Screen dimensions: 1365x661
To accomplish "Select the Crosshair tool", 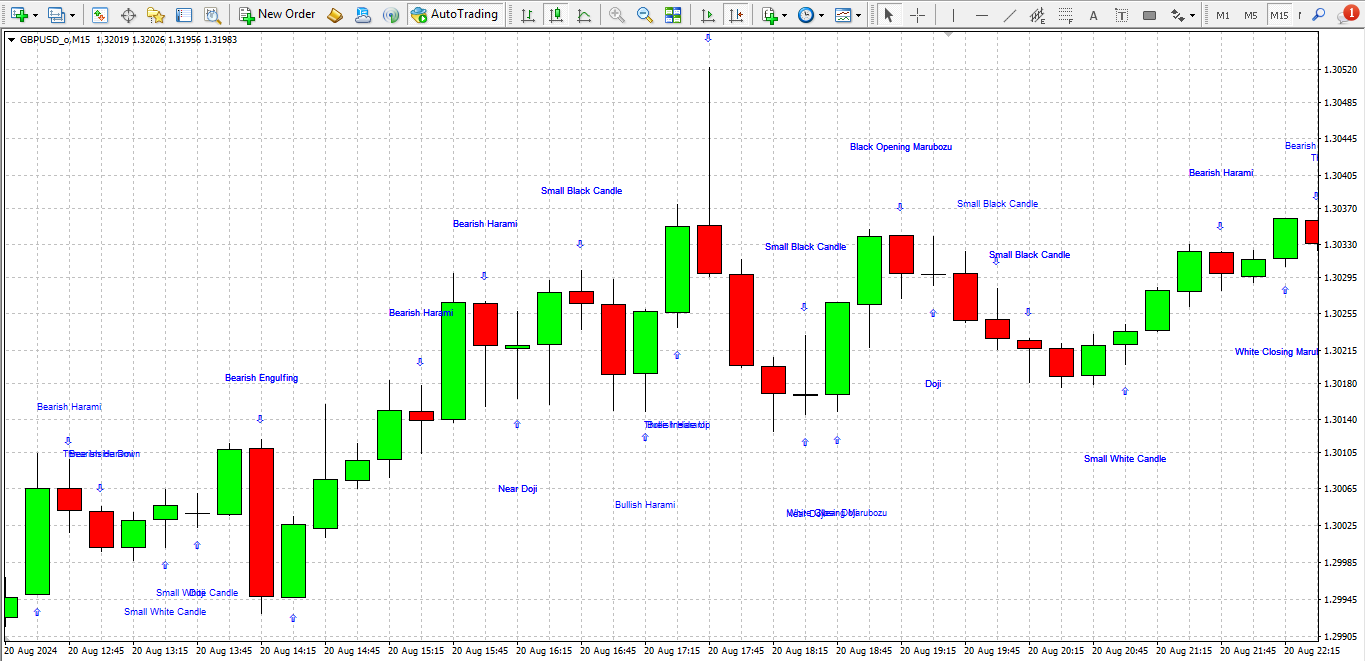I will pos(917,15).
